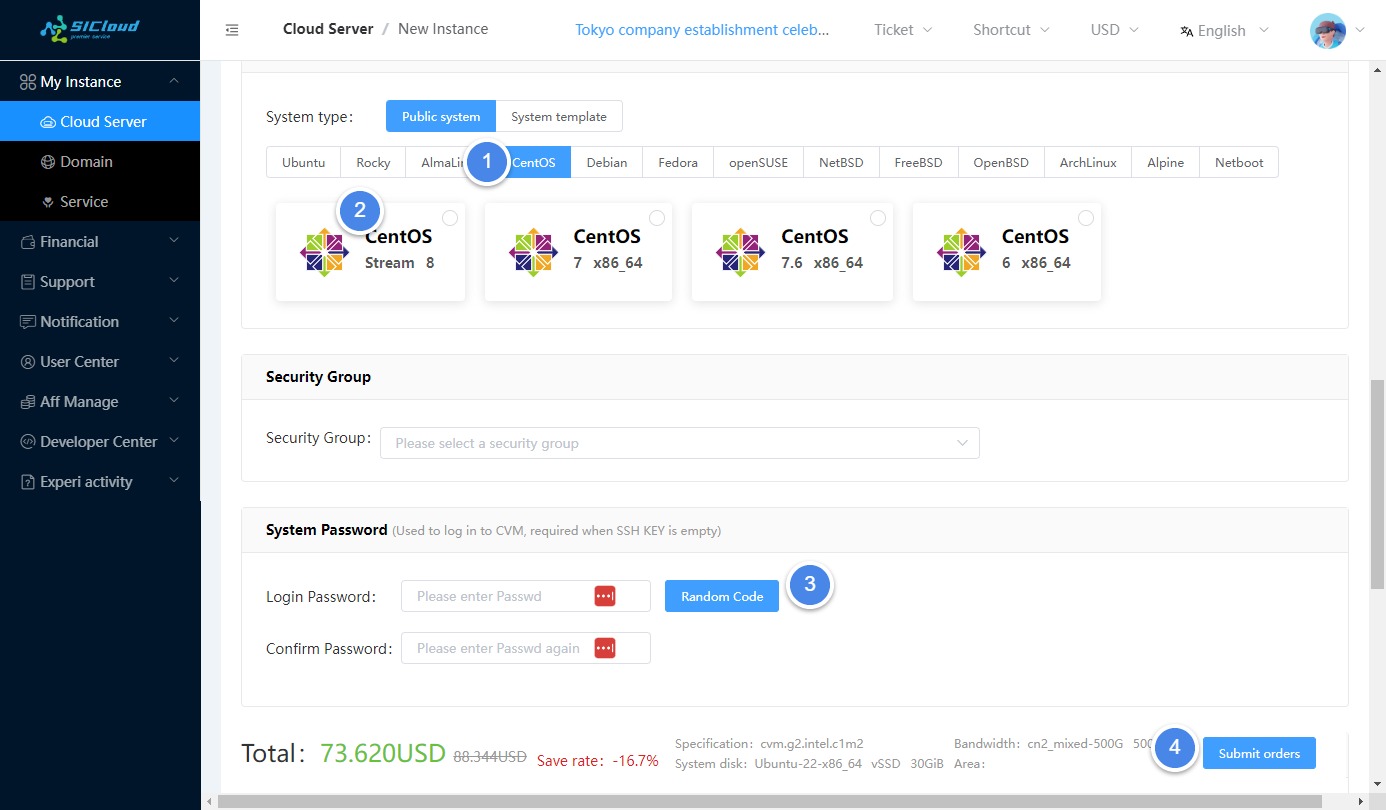The image size is (1386, 810).
Task: Click the user avatar icon
Action: [x=1327, y=30]
